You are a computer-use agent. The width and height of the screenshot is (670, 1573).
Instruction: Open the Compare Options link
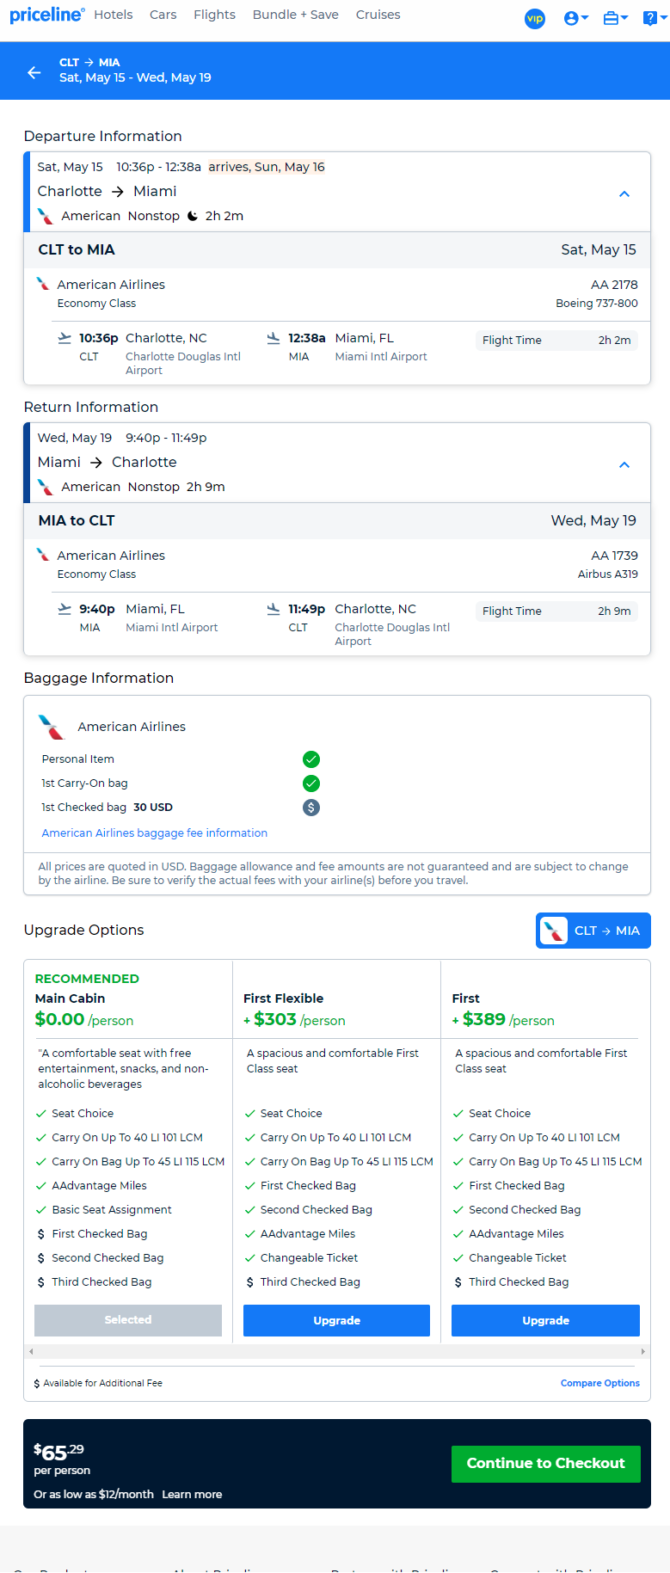[600, 1383]
